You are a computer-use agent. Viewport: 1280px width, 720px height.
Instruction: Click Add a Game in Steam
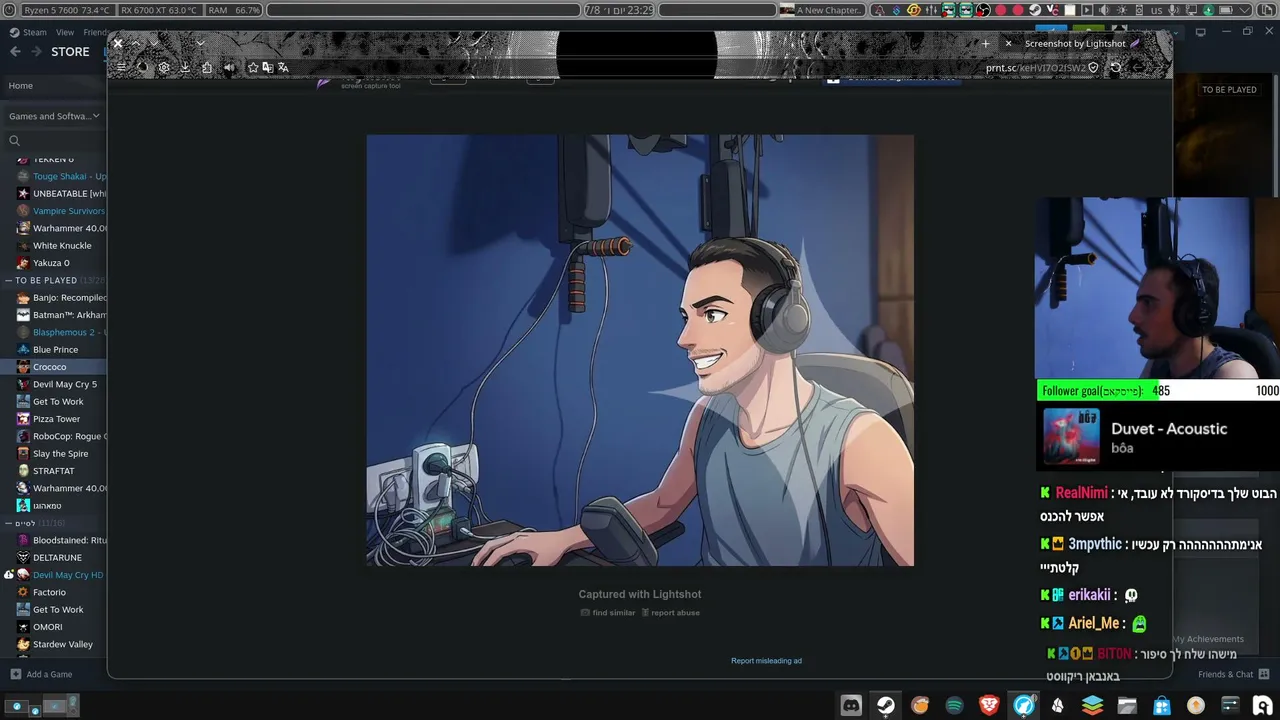pyautogui.click(x=42, y=674)
